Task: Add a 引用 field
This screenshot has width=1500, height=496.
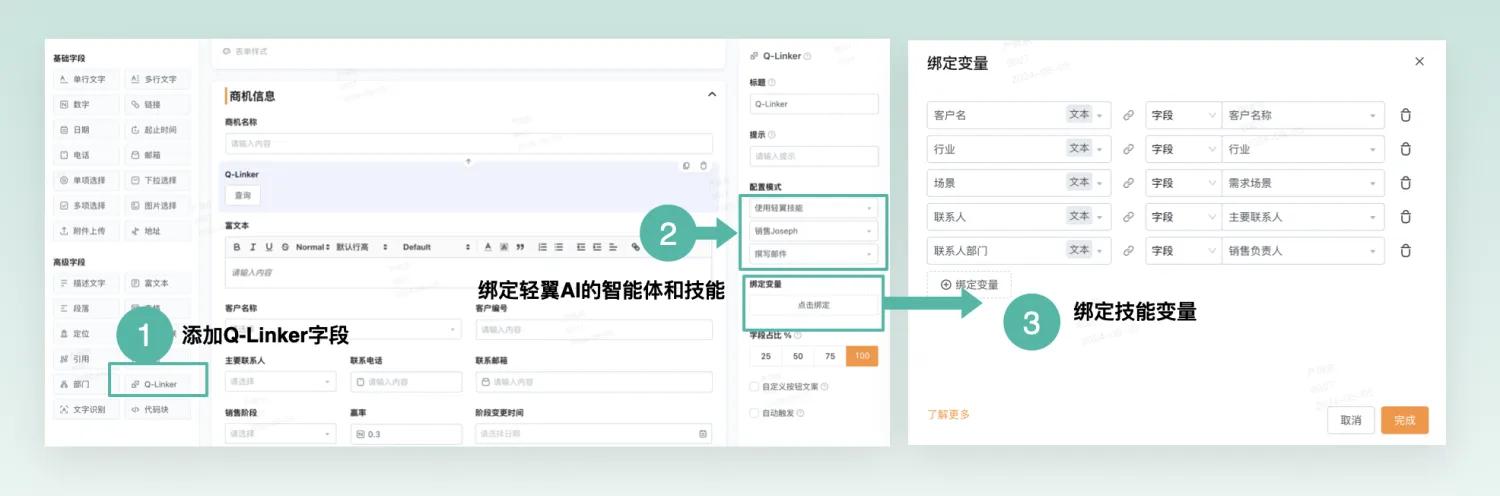Action: [x=85, y=358]
